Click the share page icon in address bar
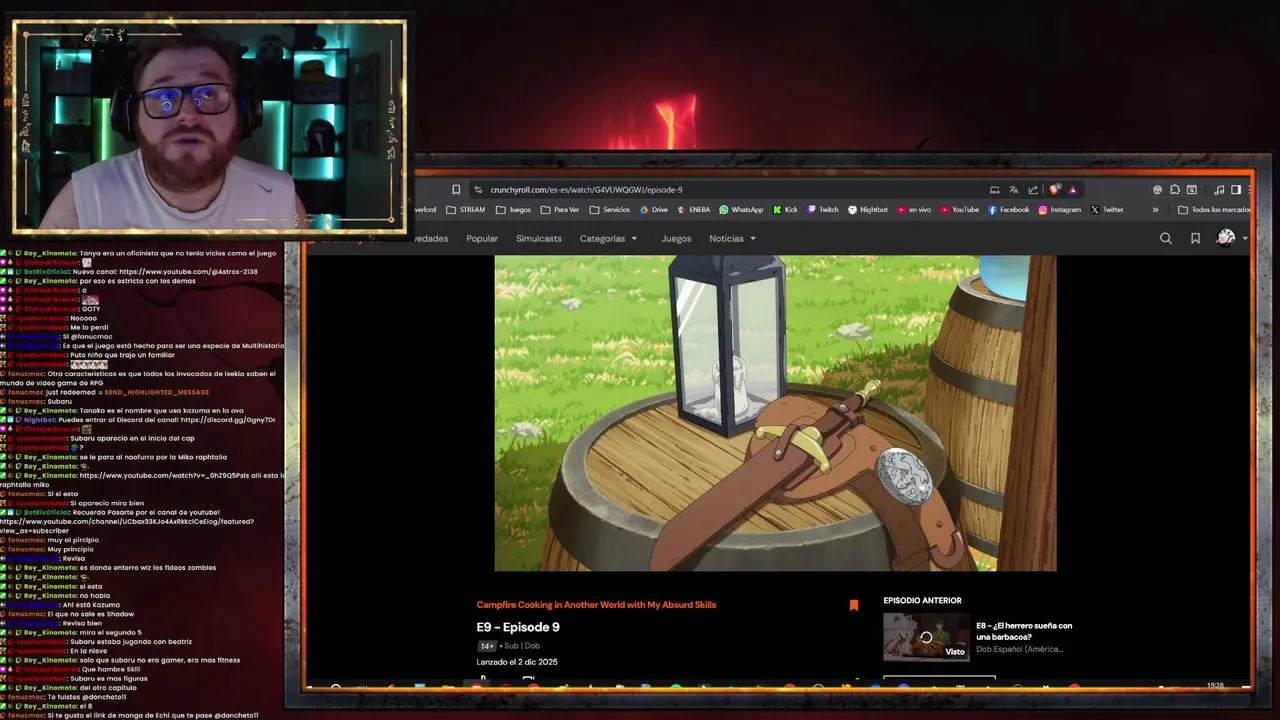The width and height of the screenshot is (1280, 720). point(1033,190)
